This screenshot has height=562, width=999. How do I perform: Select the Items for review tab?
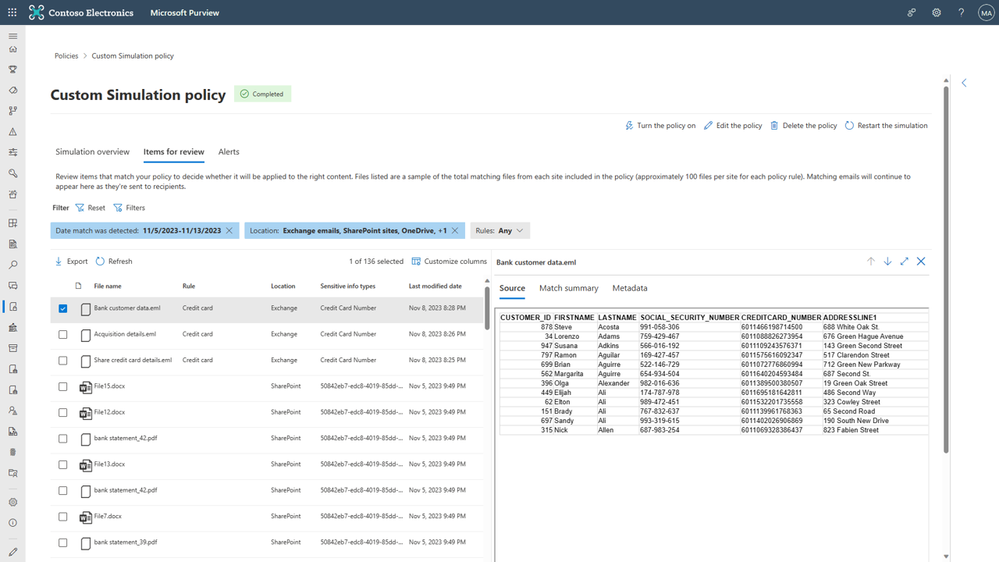tap(173, 152)
